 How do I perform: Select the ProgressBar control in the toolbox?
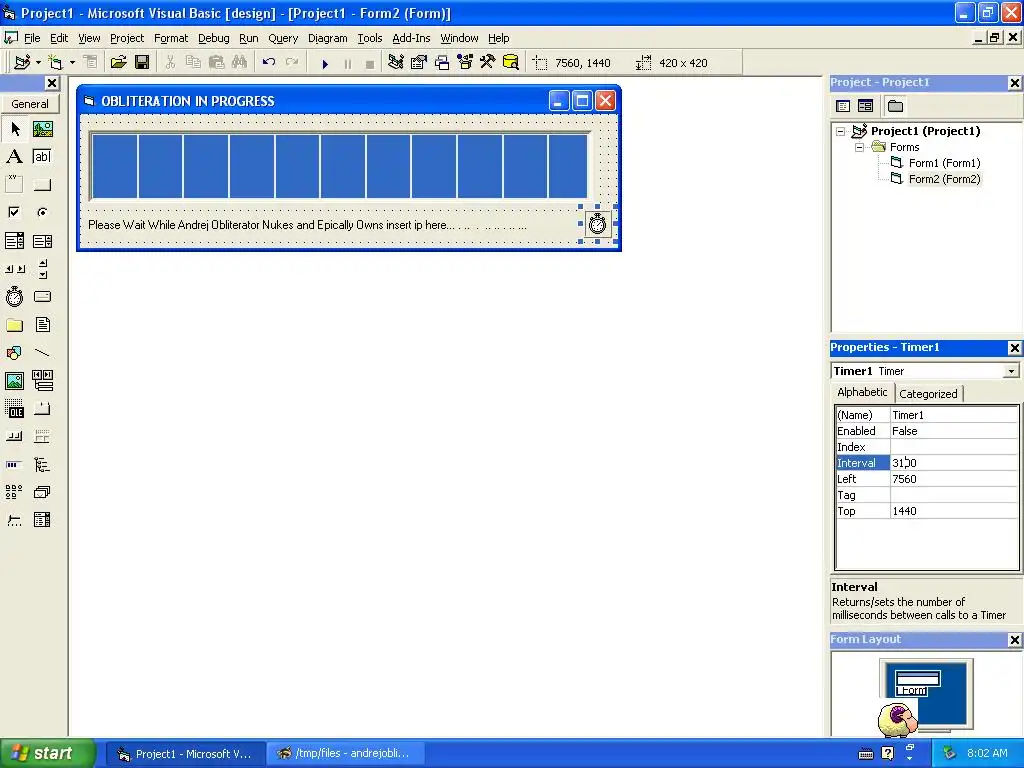click(x=14, y=464)
